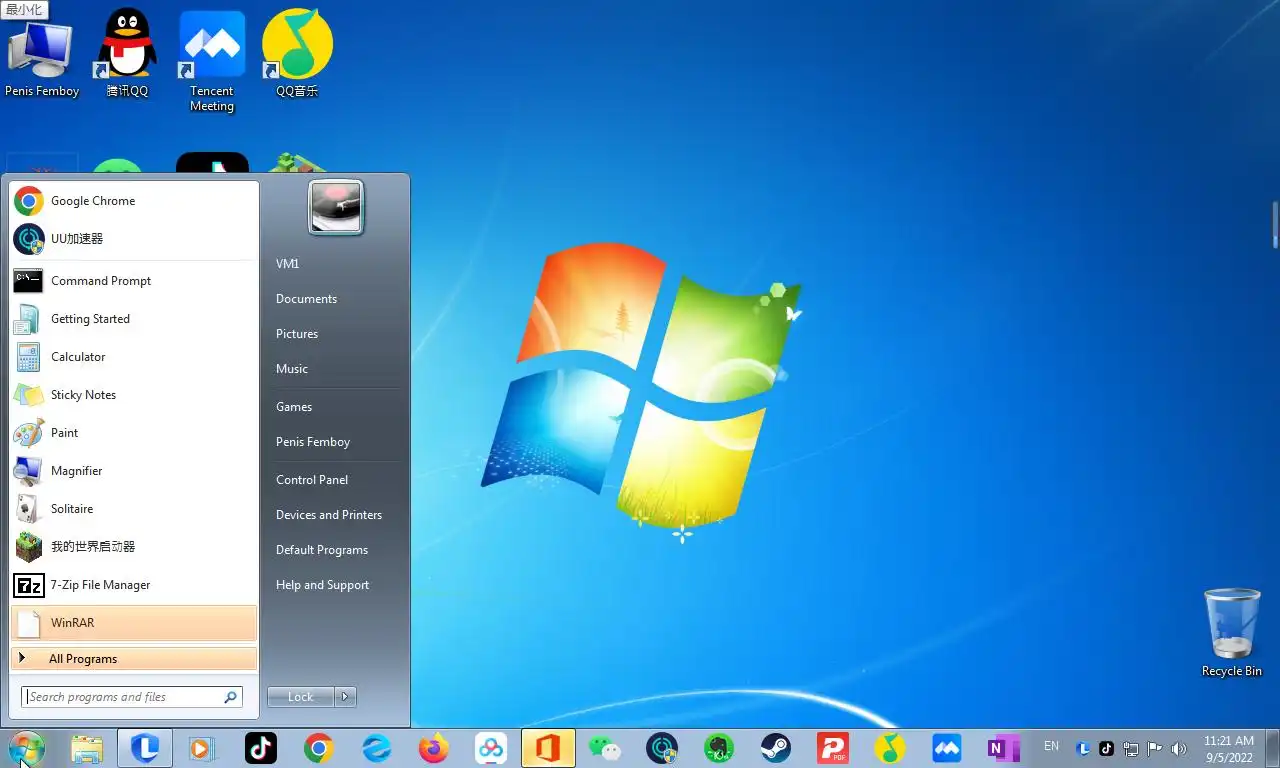The image size is (1280, 768).
Task: Open Magnifier from the Start menu
Action: [134, 471]
